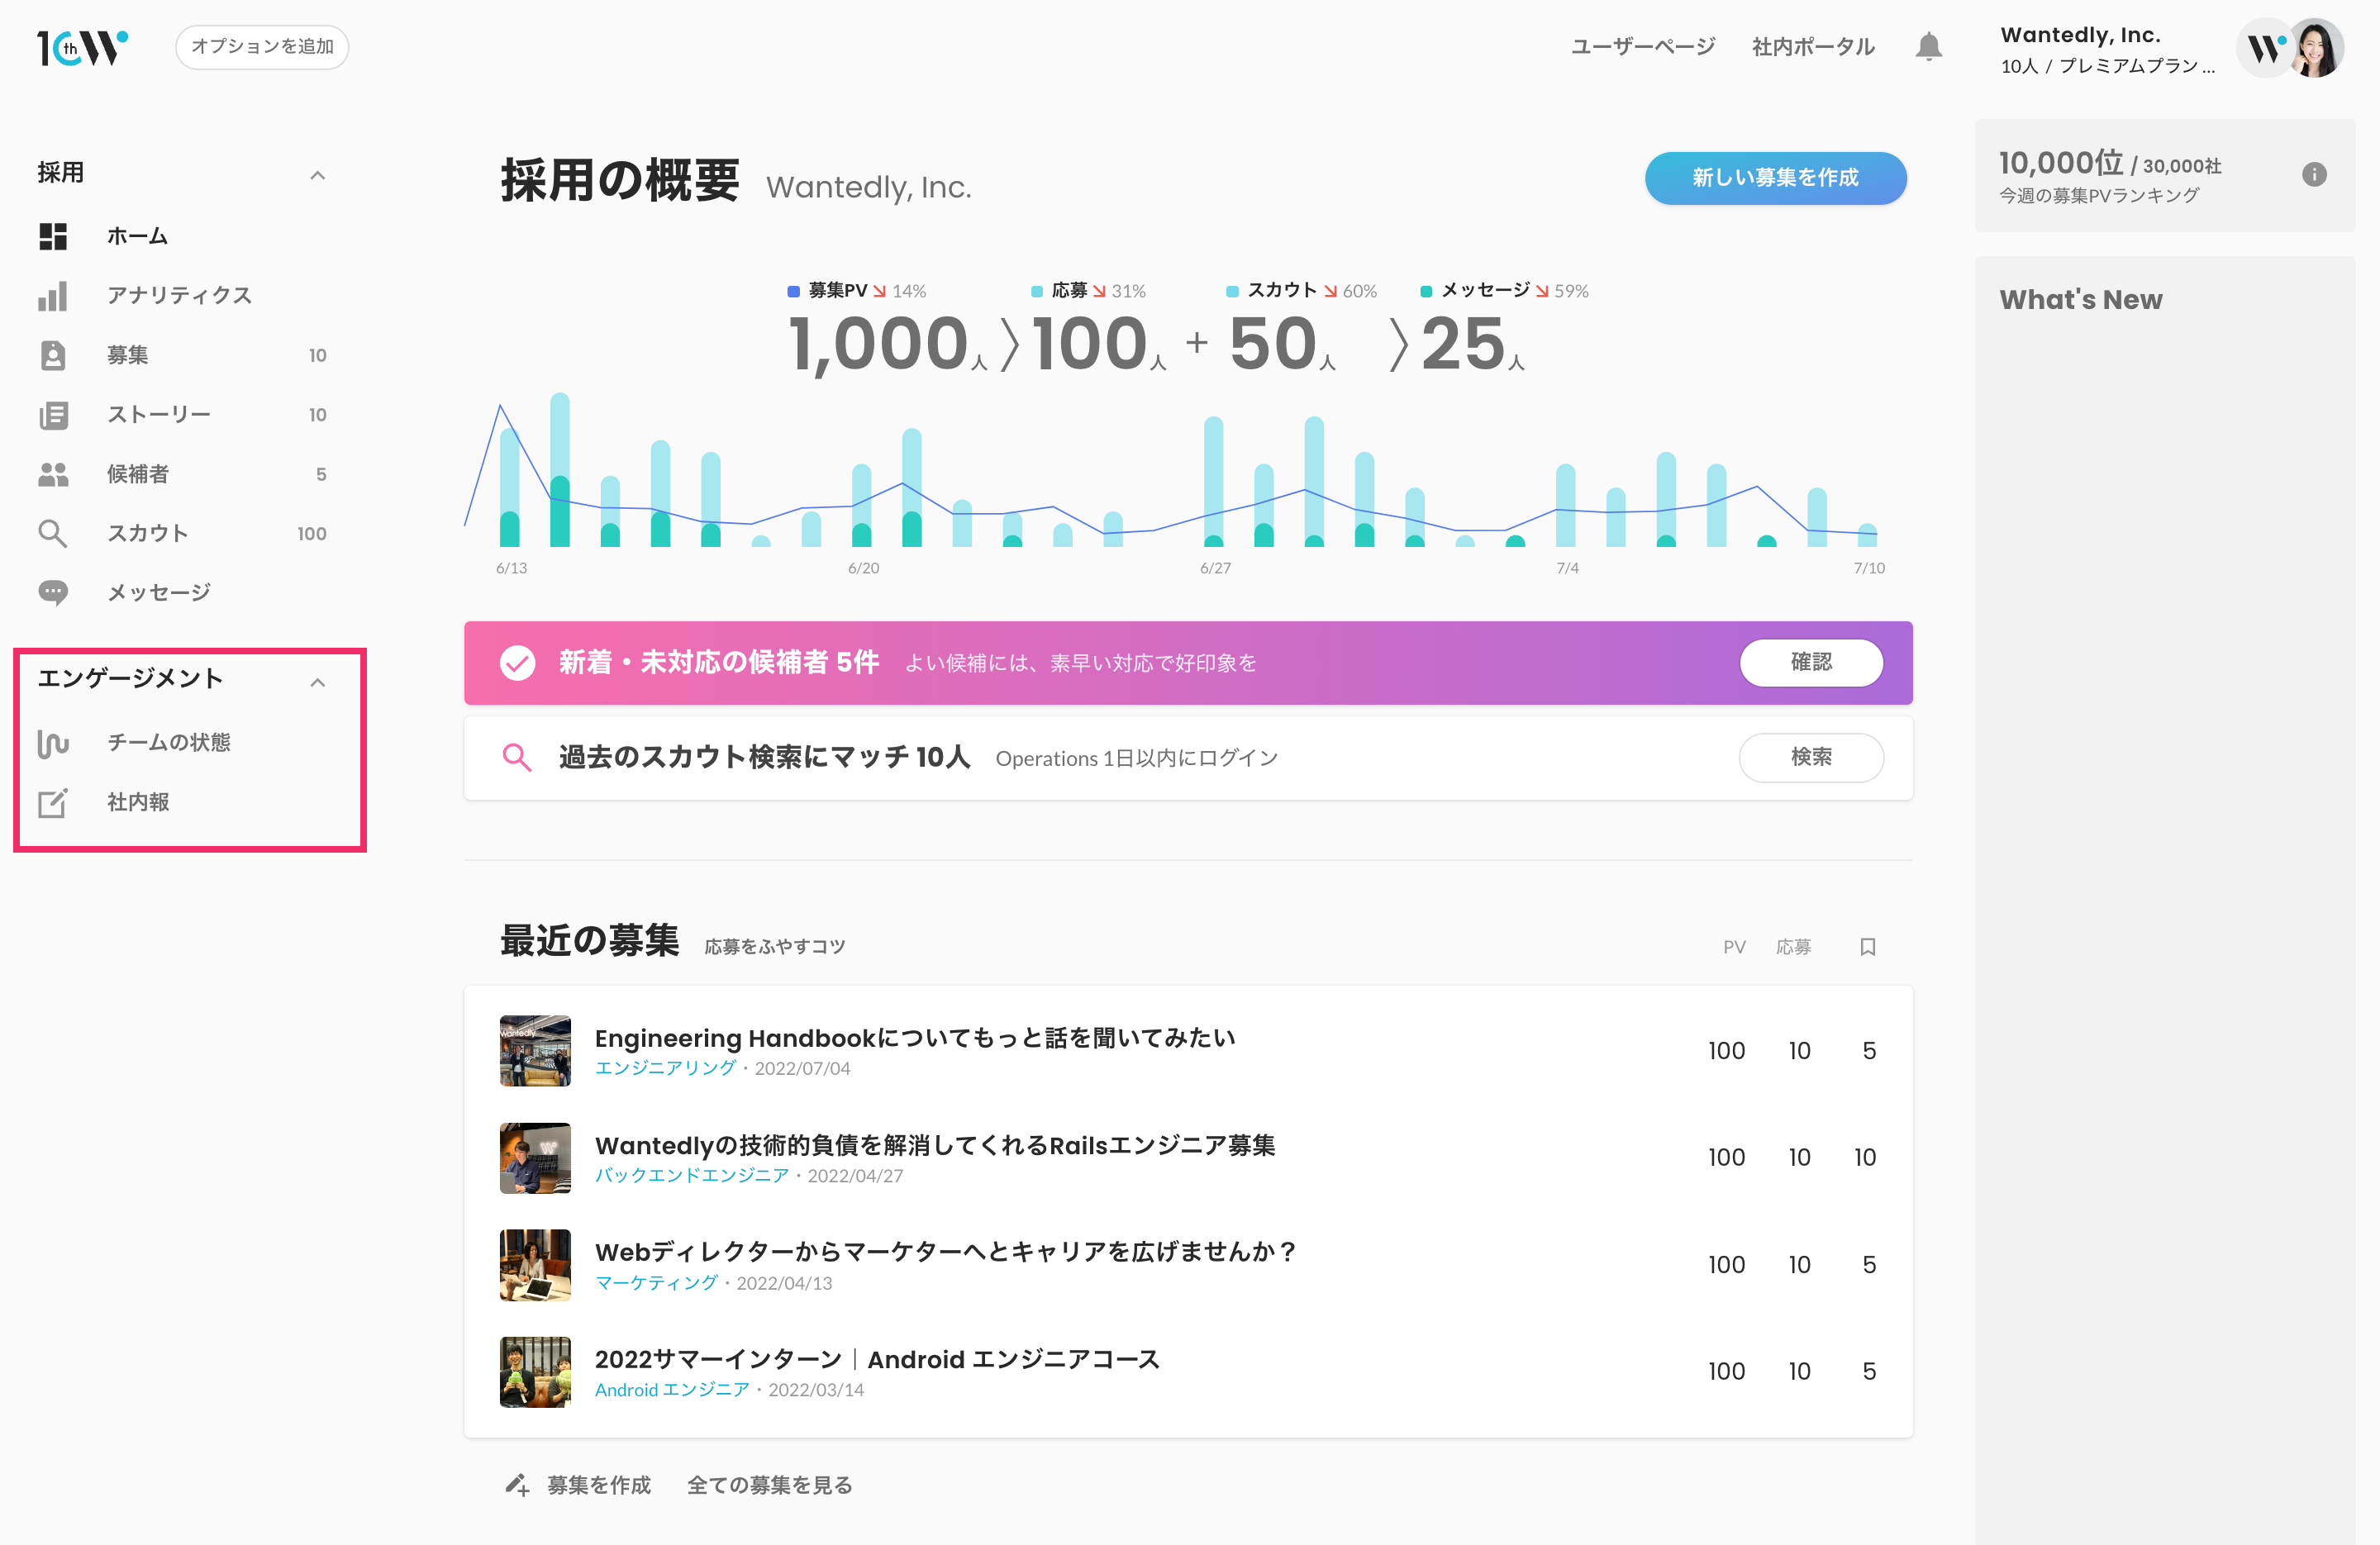
Task: Toggle the 応募 legend swatch
Action: [1036, 291]
